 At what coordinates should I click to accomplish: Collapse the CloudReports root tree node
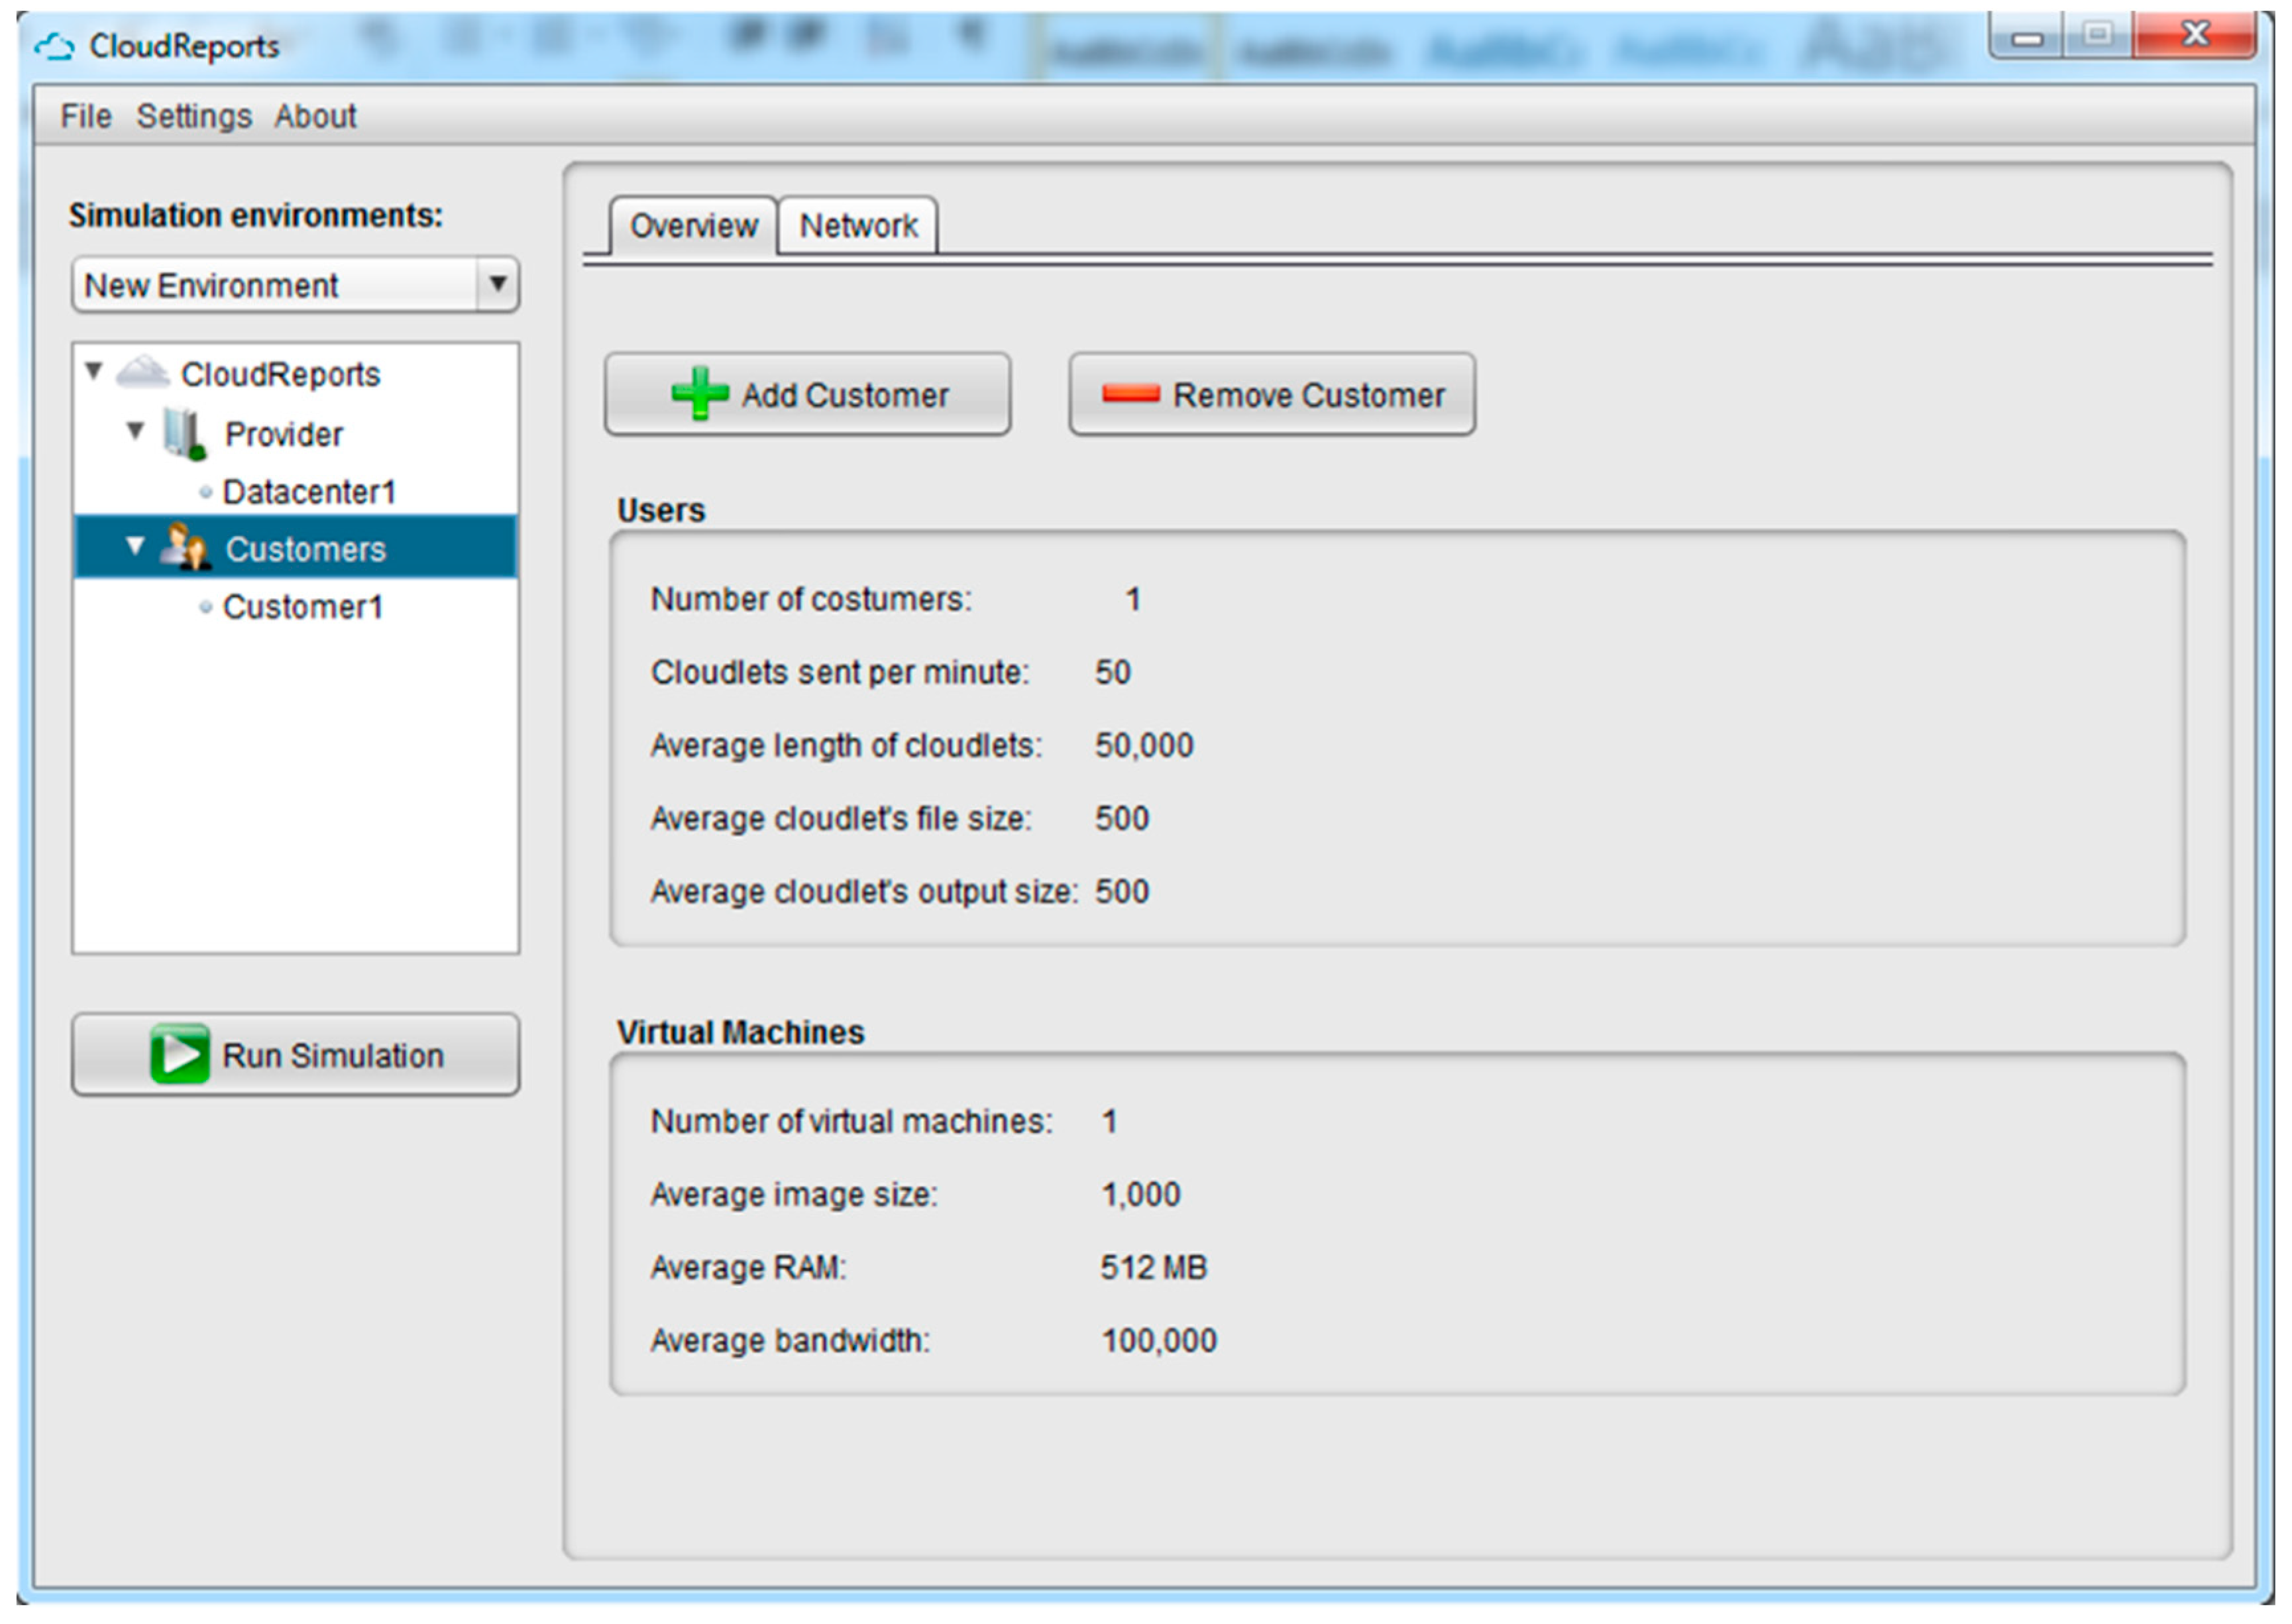click(94, 371)
